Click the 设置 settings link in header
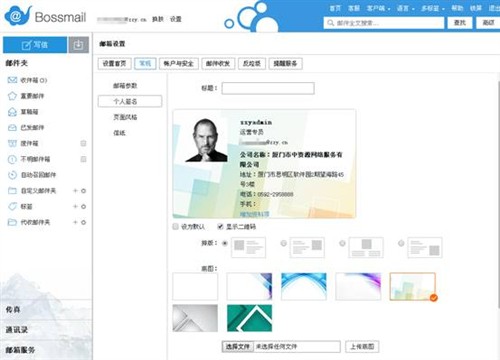 (x=176, y=19)
